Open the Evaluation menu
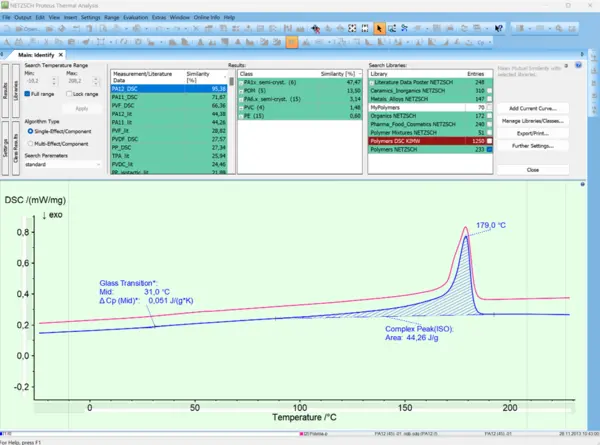 (x=135, y=17)
